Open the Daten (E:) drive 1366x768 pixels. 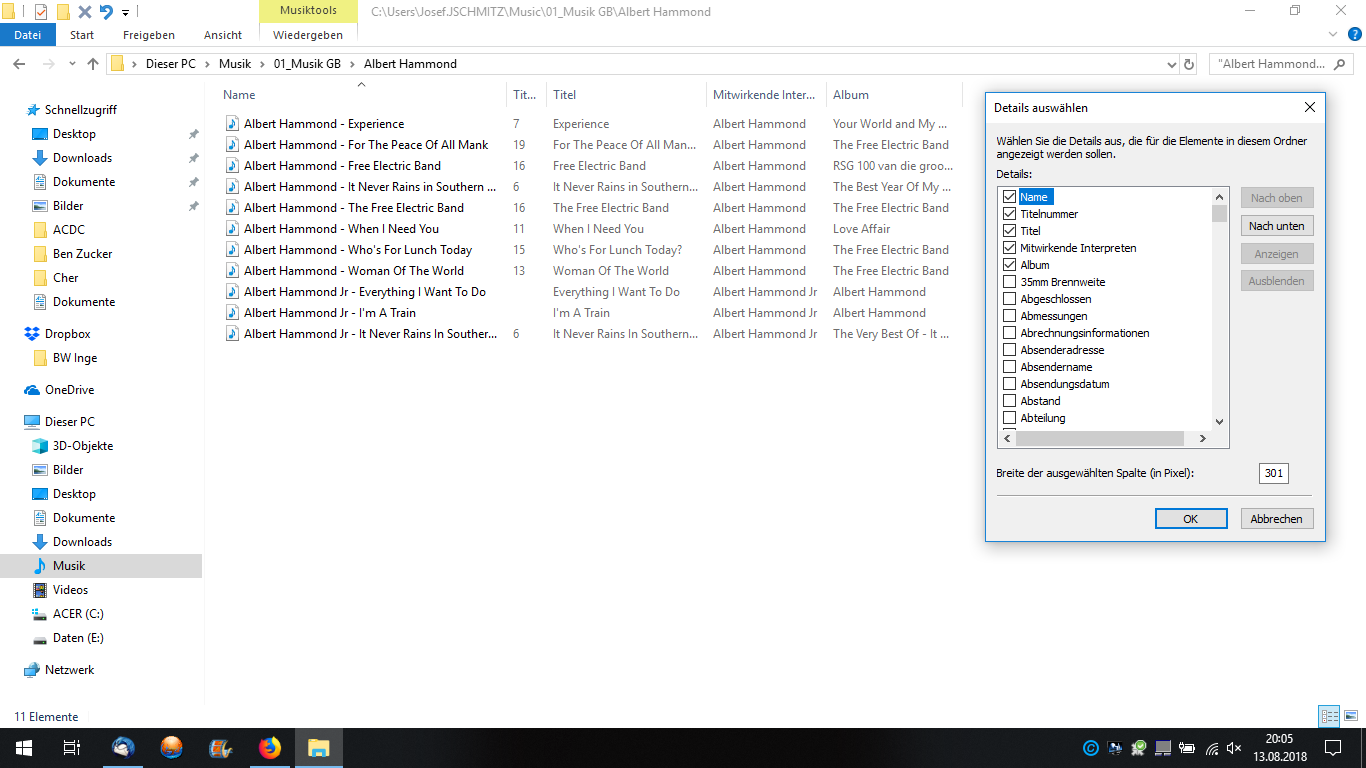(78, 638)
